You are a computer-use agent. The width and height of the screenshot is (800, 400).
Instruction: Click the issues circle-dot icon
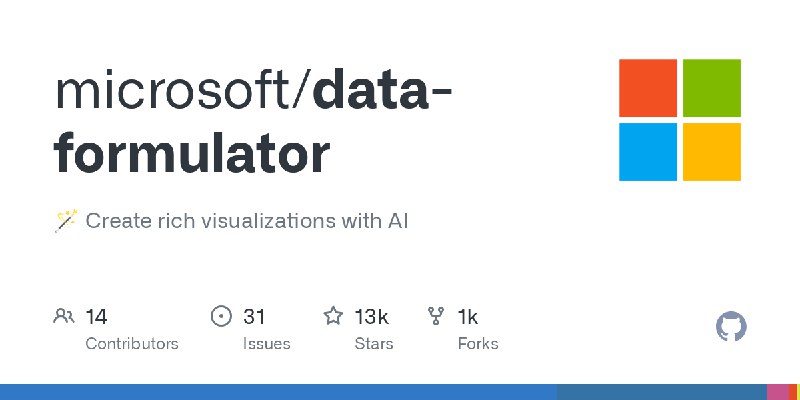pyautogui.click(x=221, y=316)
